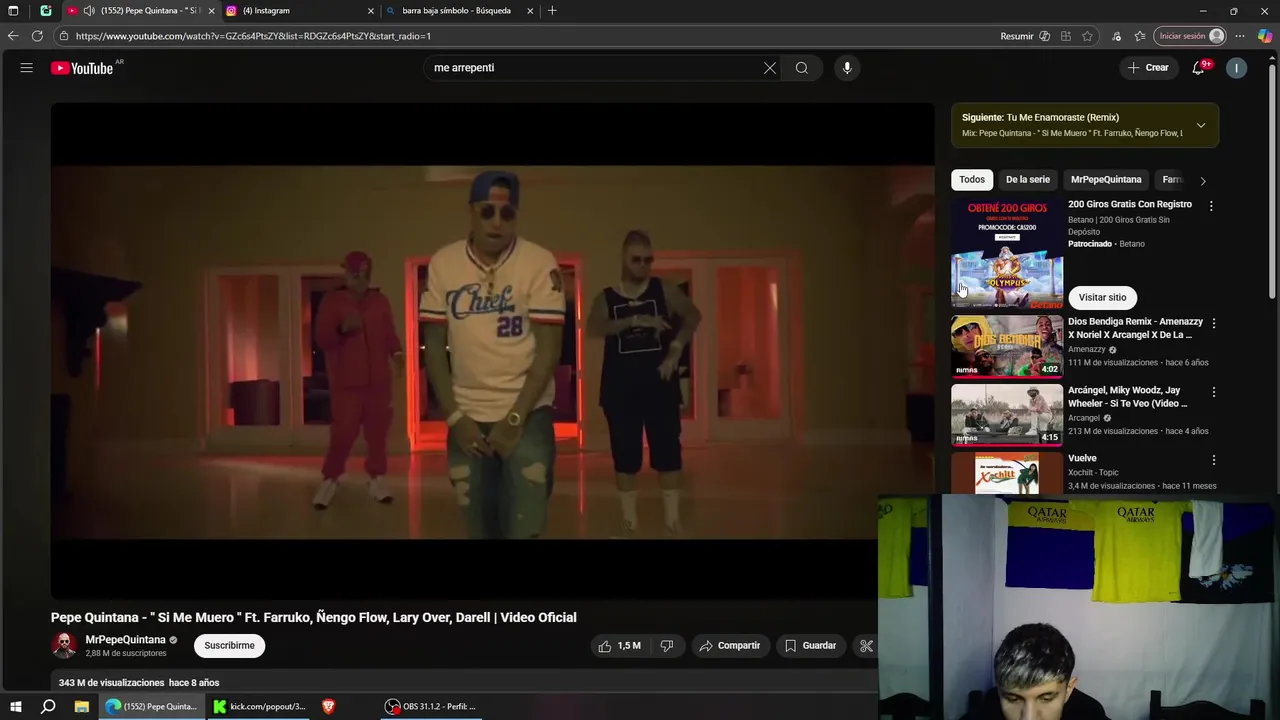The width and height of the screenshot is (1280, 720).
Task: Run the search with the magnifier button
Action: point(802,68)
